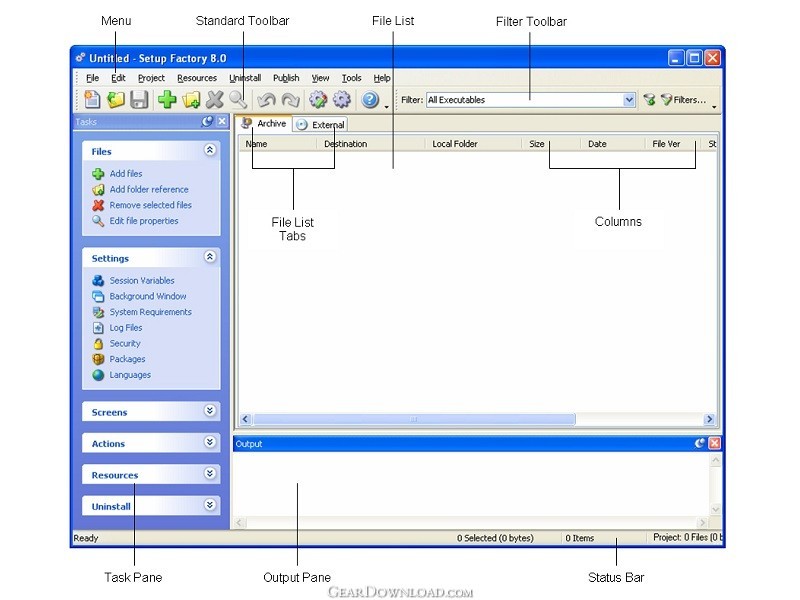800x600 pixels.
Task: Sort by the Date column header
Action: [613, 144]
